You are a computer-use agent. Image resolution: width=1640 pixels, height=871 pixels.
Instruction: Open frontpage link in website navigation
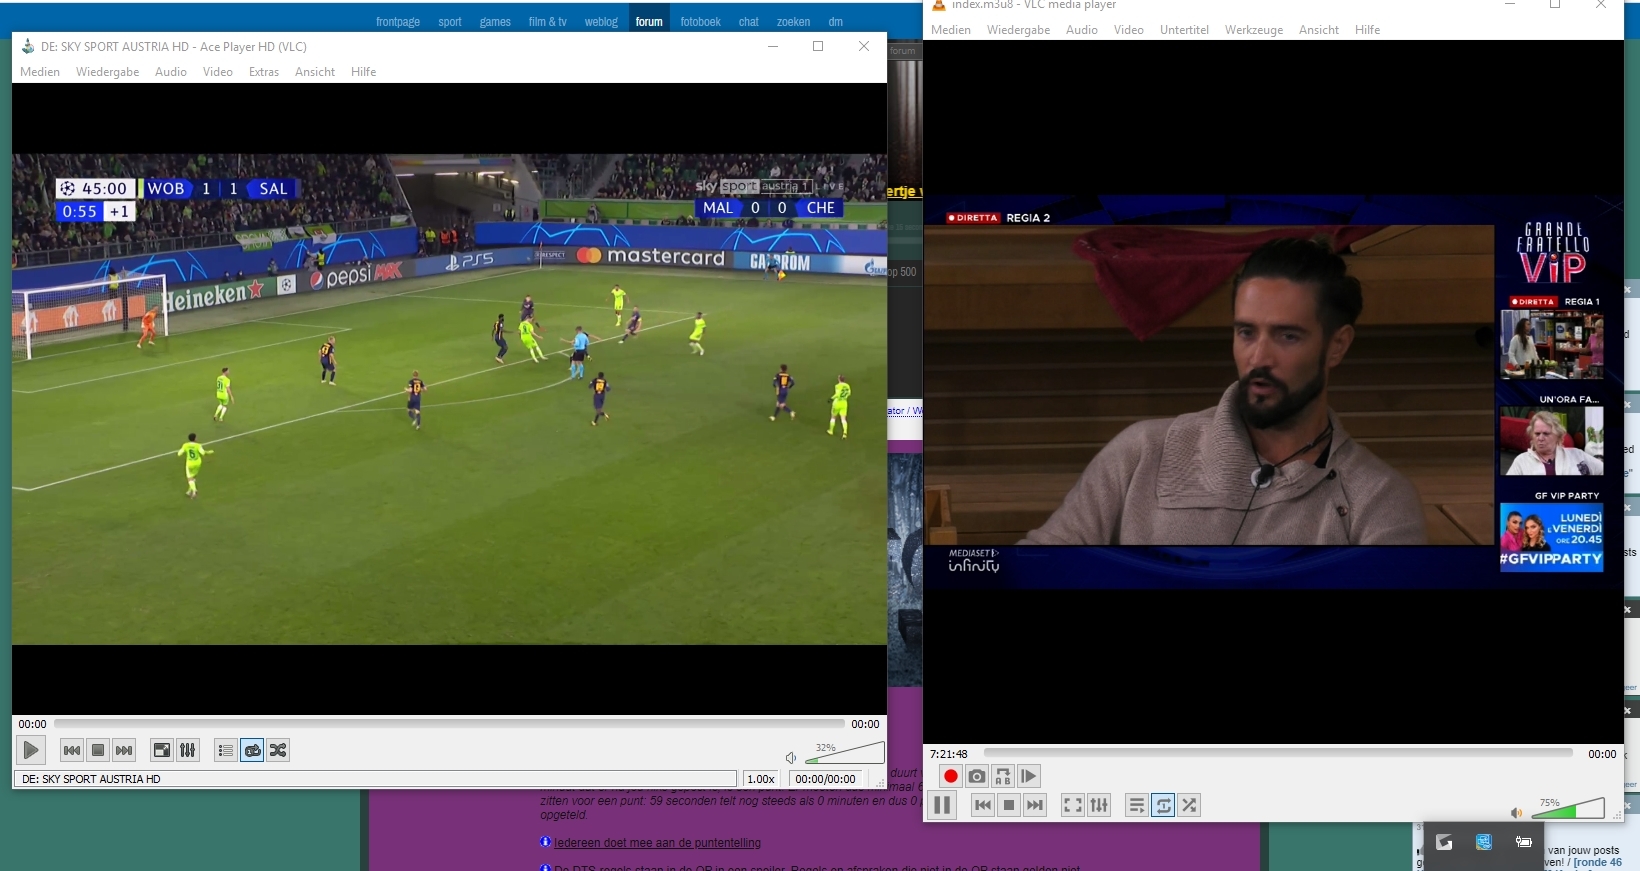[x=398, y=22]
